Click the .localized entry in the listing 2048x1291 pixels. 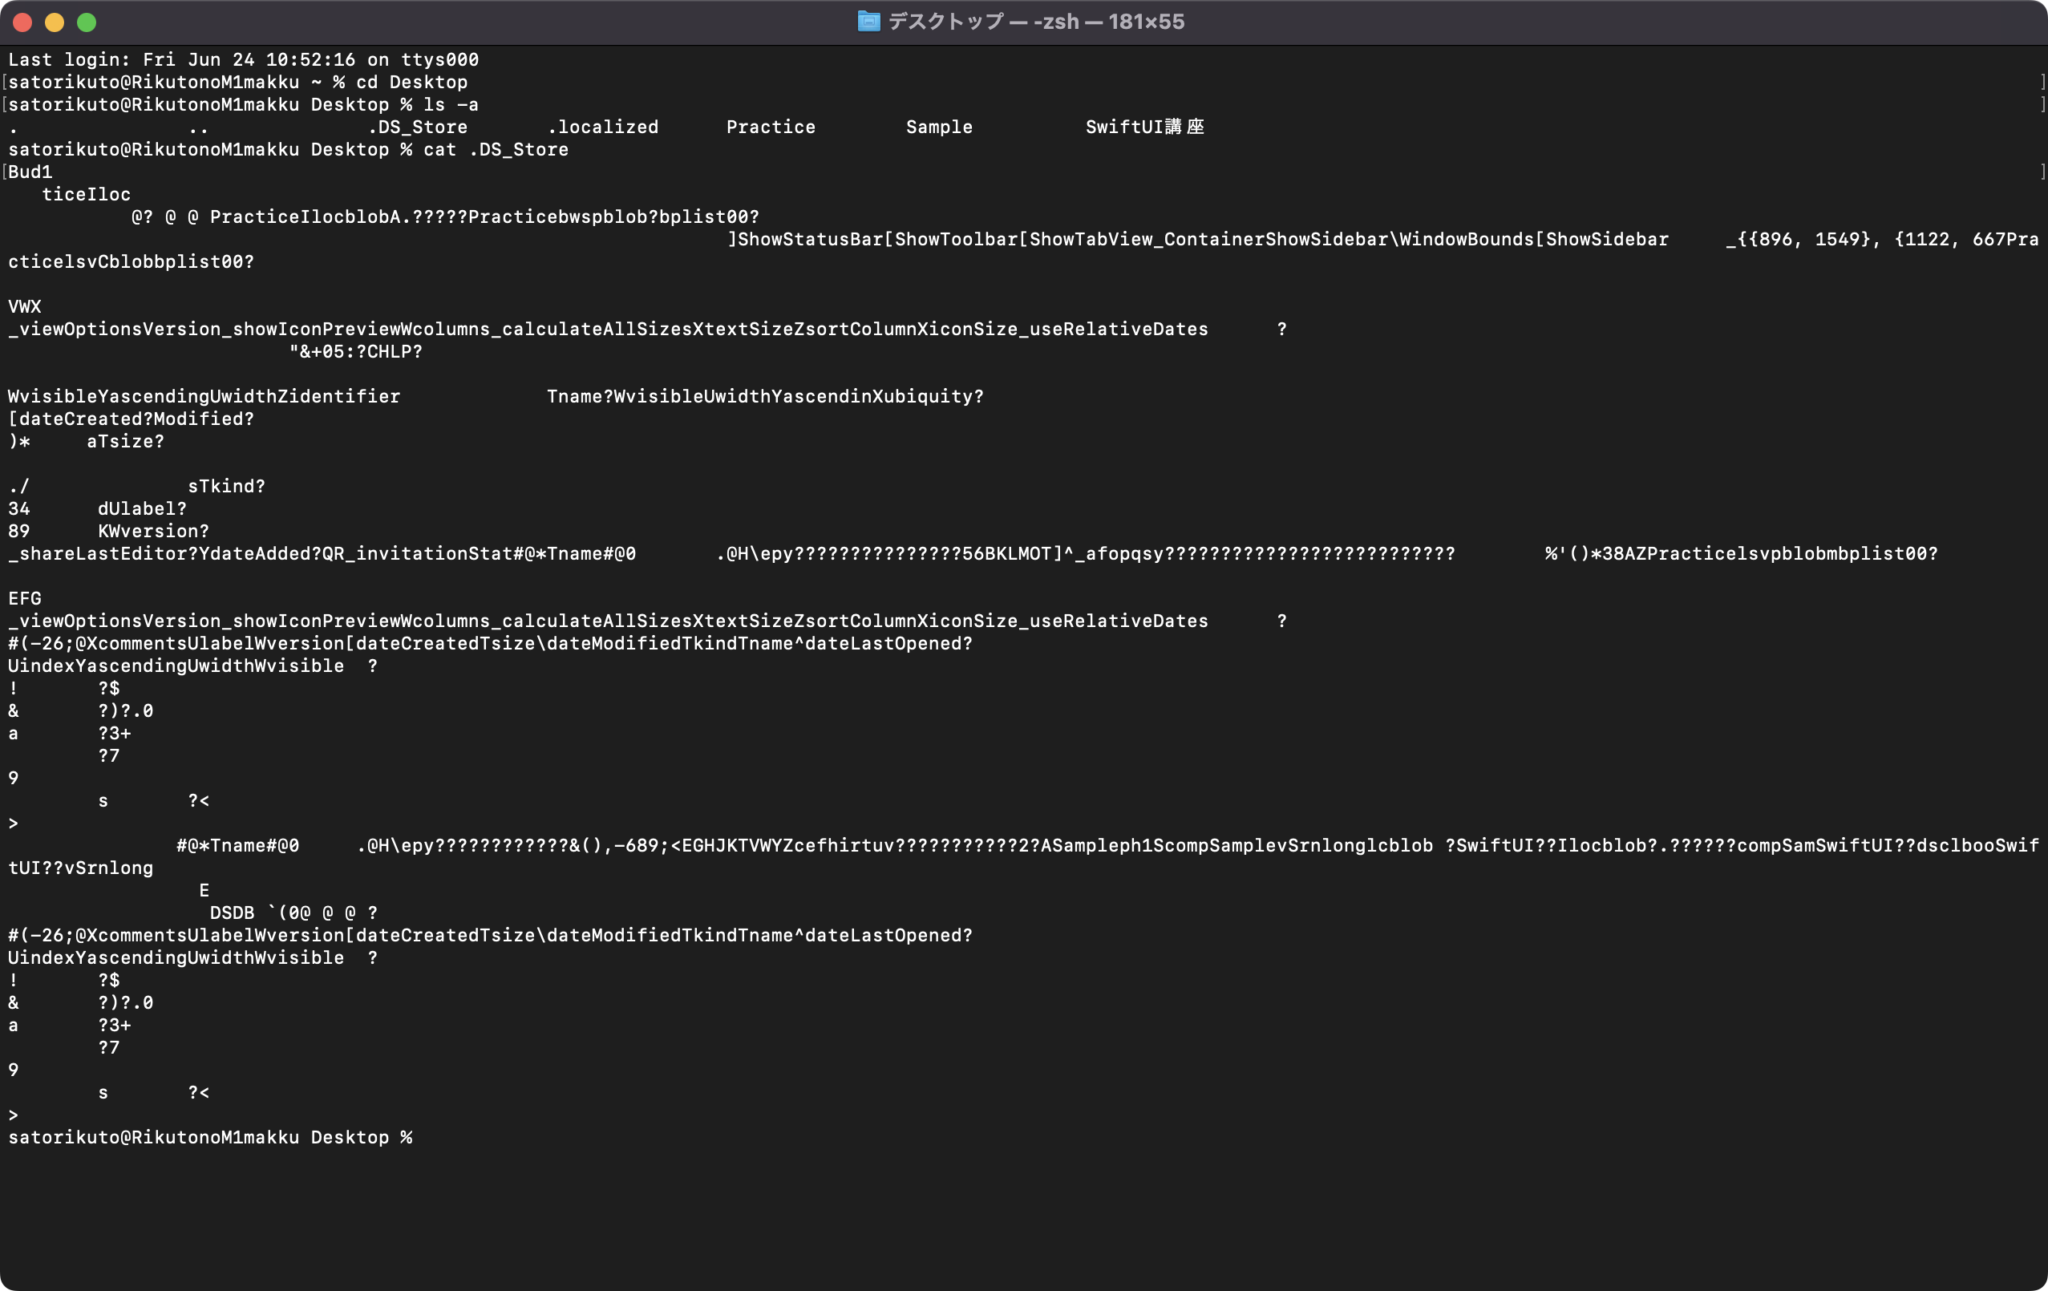coord(604,126)
